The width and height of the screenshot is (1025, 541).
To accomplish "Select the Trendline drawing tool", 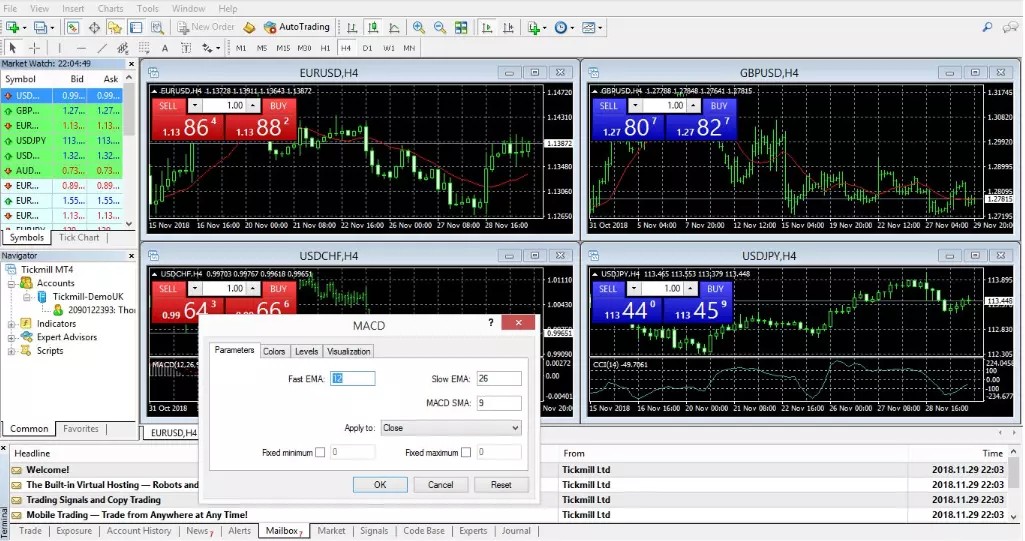I will [x=102, y=48].
